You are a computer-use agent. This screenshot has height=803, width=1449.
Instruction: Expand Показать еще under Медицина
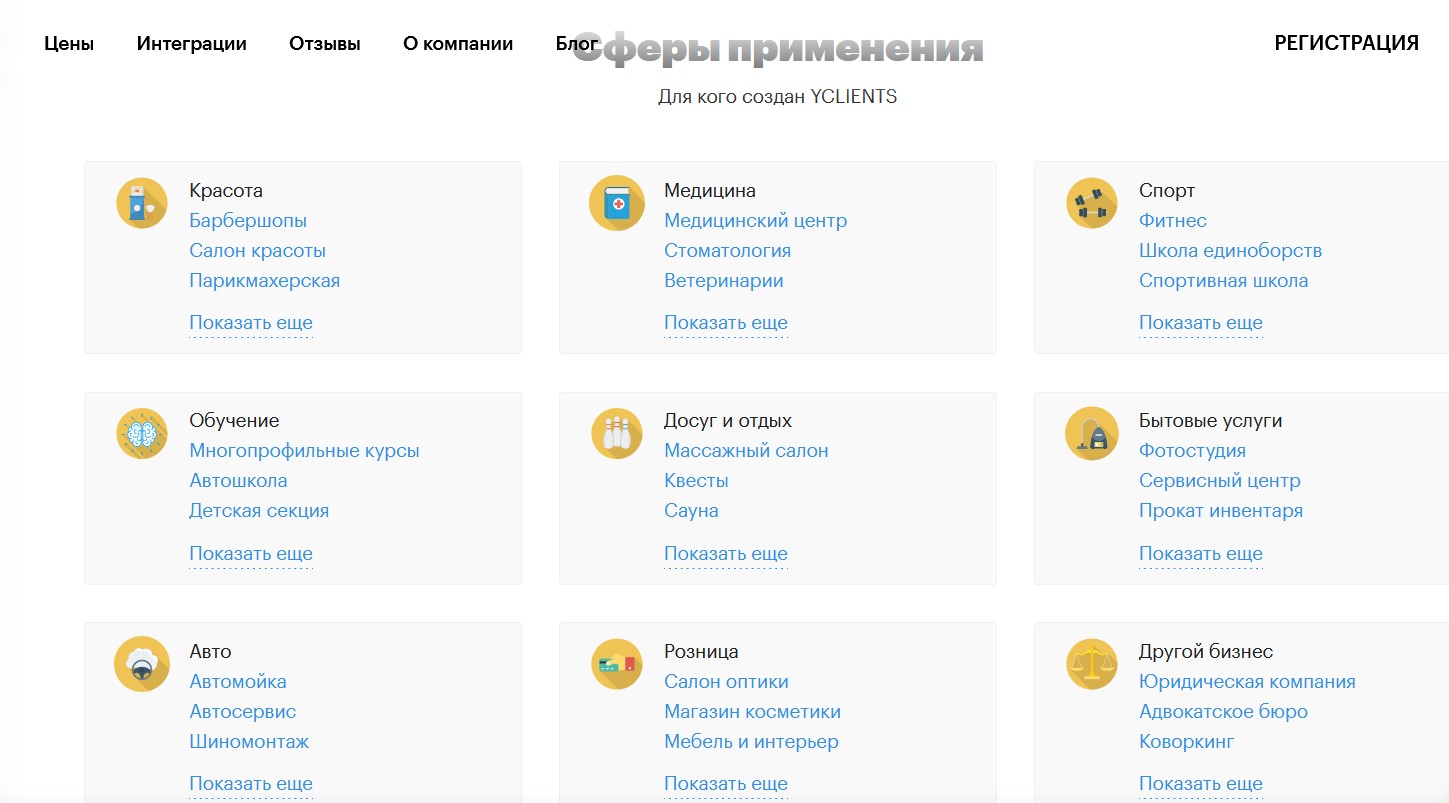[726, 323]
